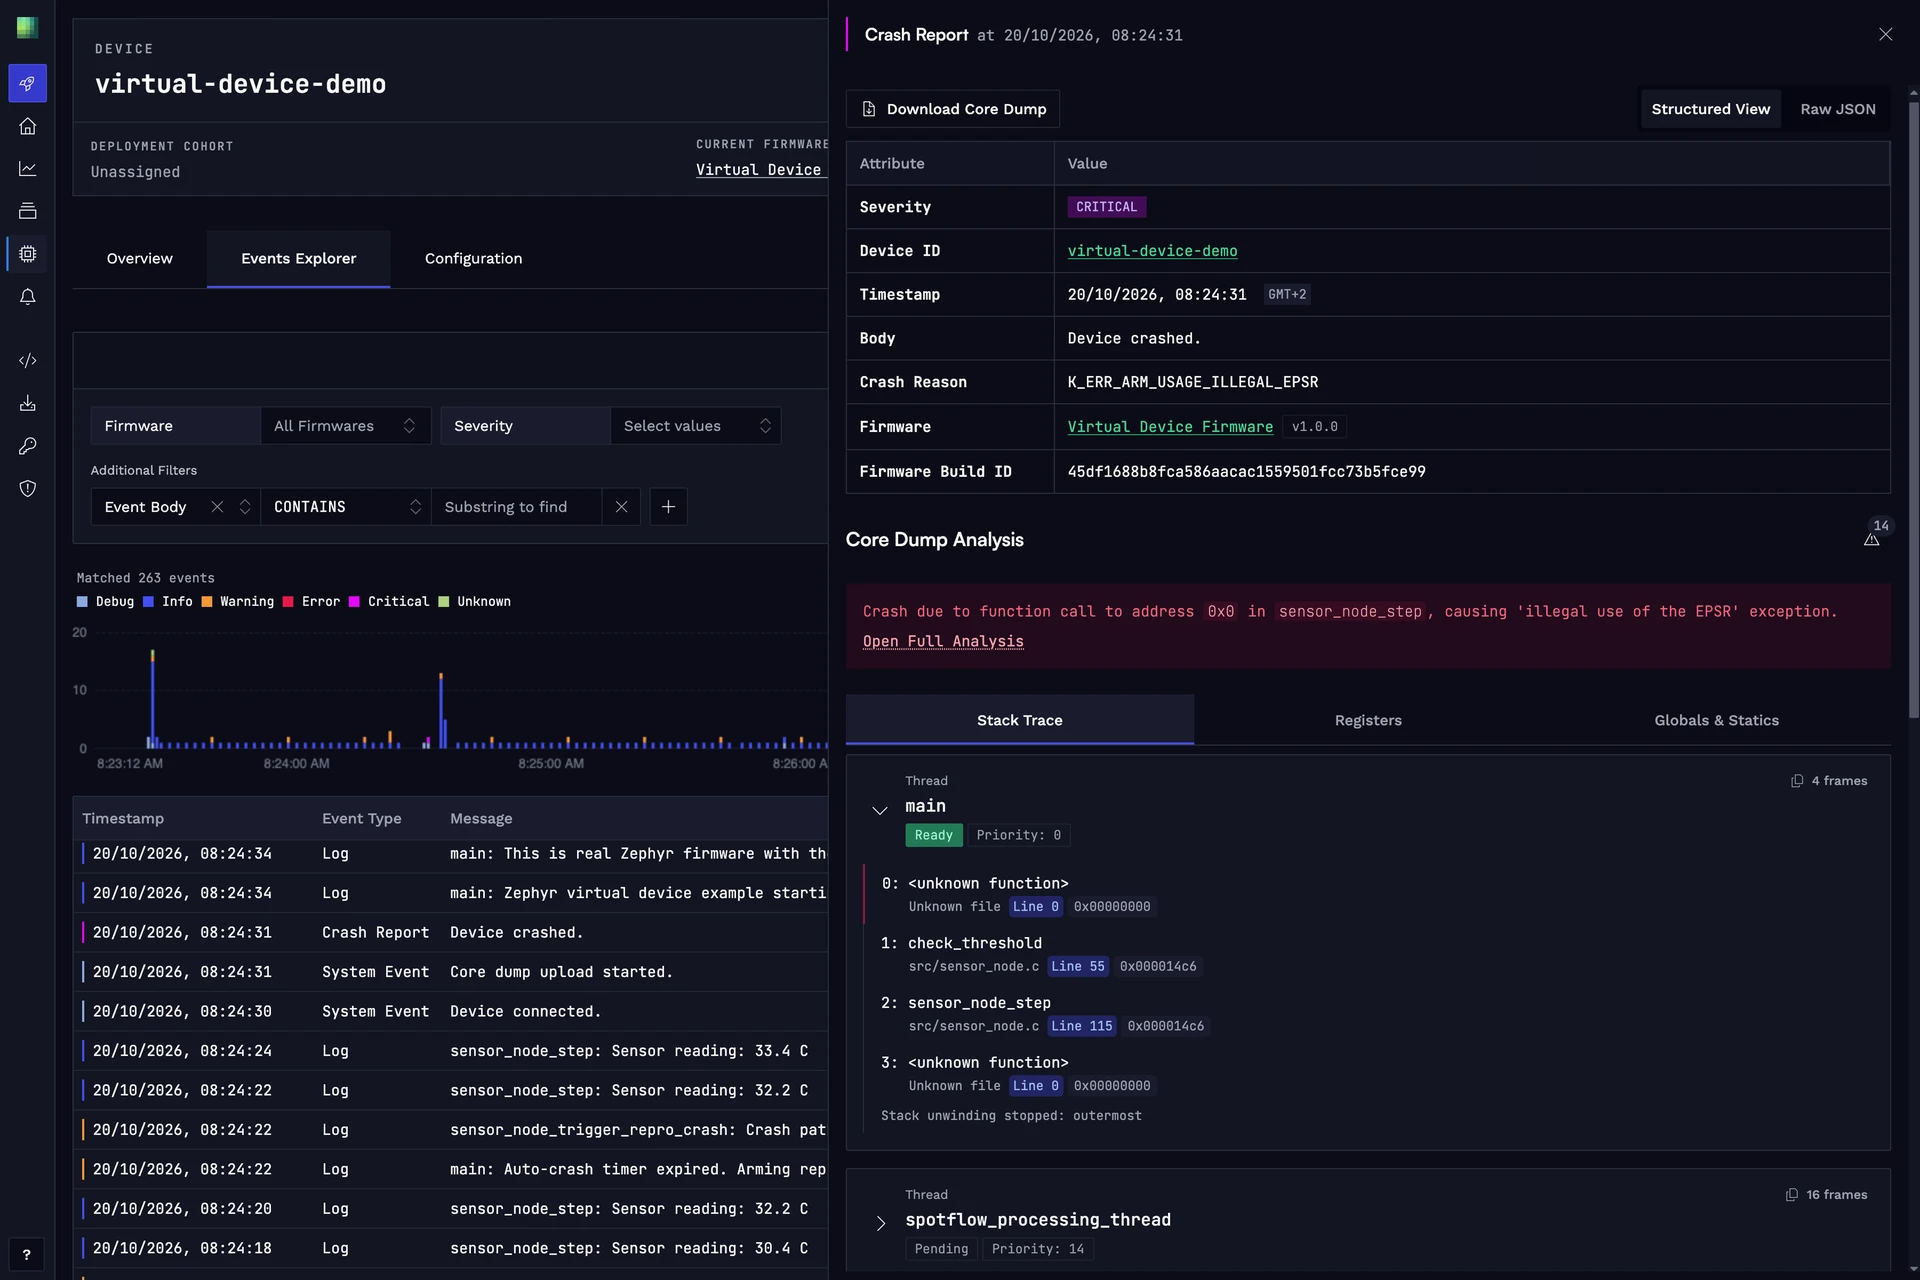Screen dimensions: 1920x1280
Task: Open the analytics chart sidebar icon
Action: click(x=27, y=169)
